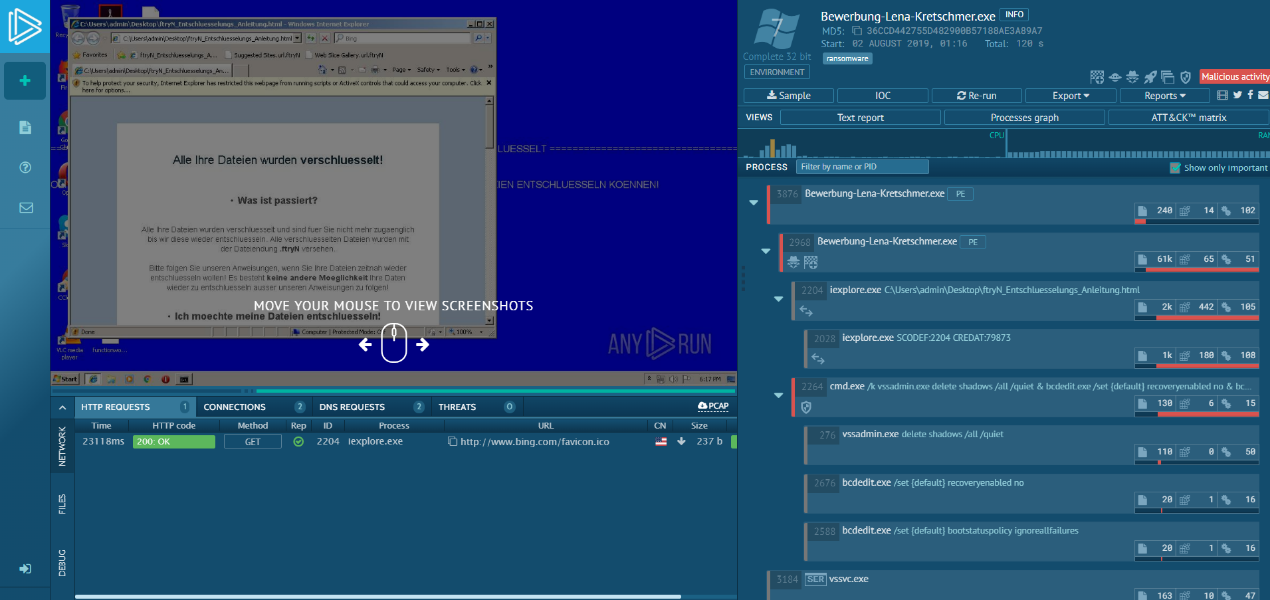Download the network PCAP file
1270x600 pixels.
713,406
